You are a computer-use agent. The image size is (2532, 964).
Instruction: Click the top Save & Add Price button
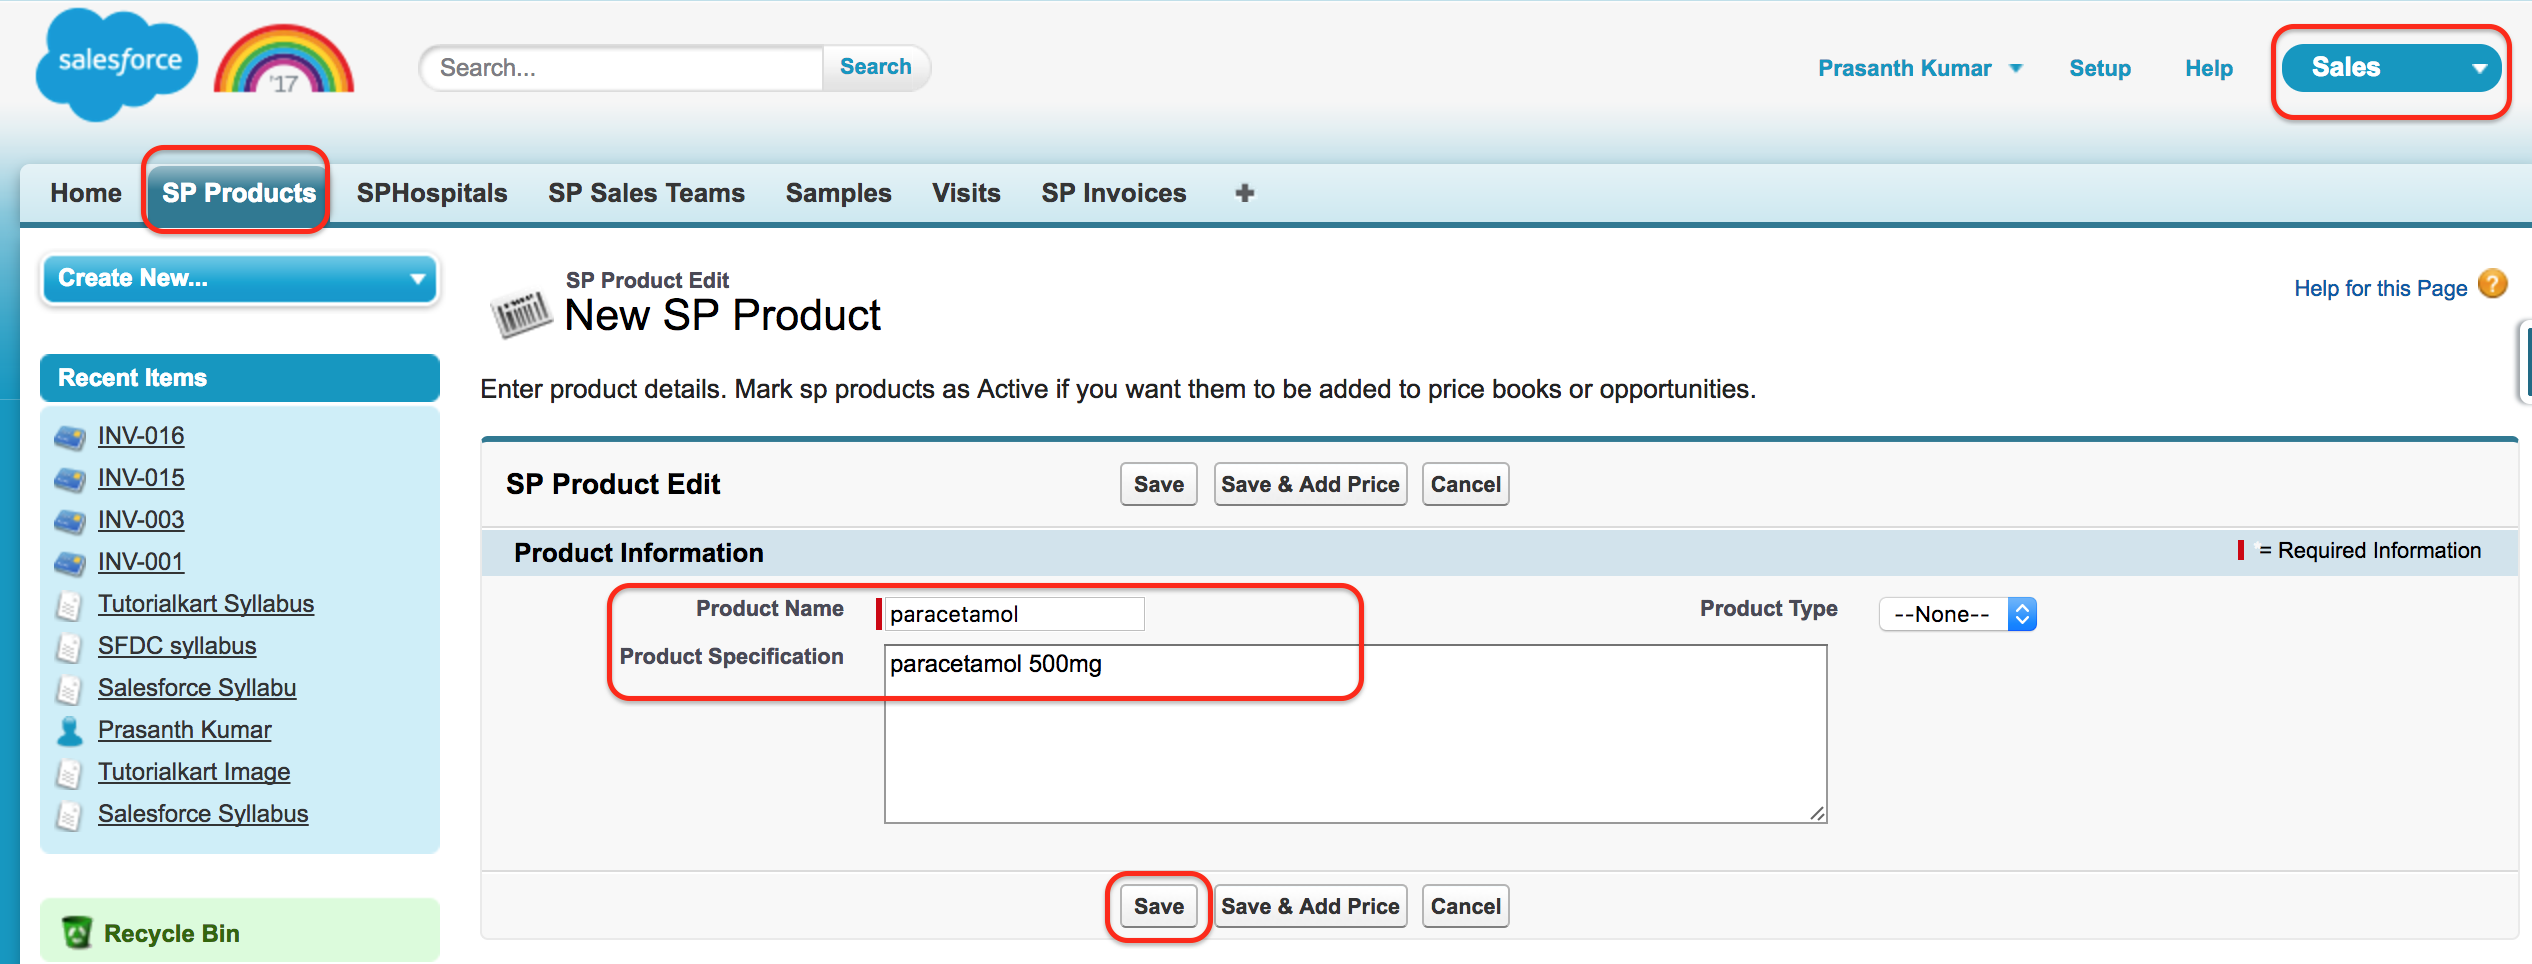(1310, 484)
